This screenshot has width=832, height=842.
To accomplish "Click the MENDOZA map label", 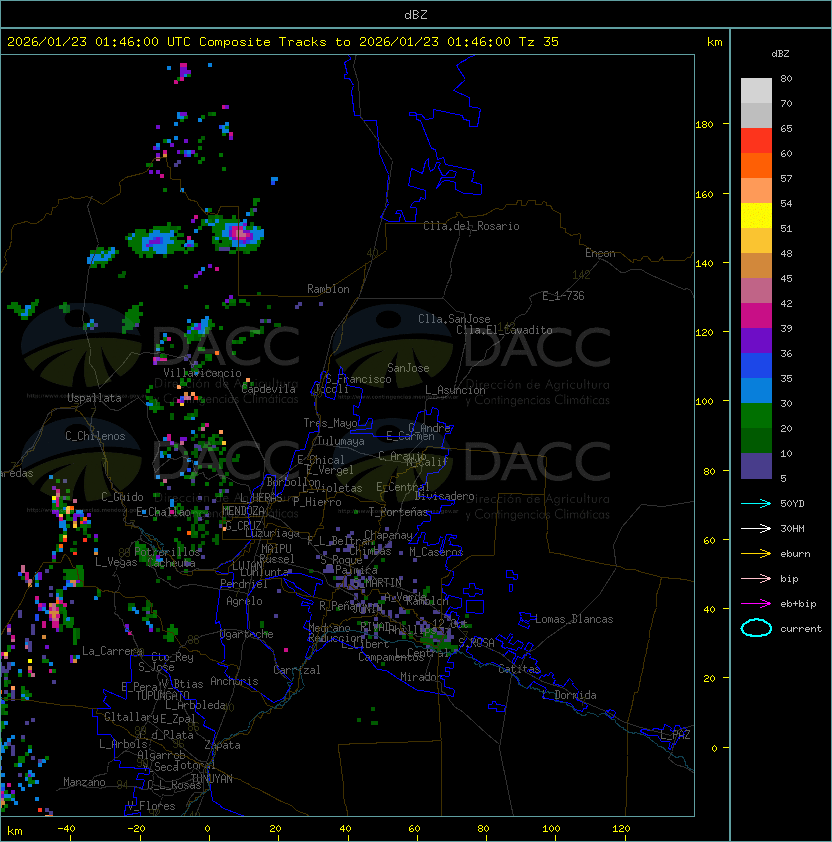I will [243, 511].
